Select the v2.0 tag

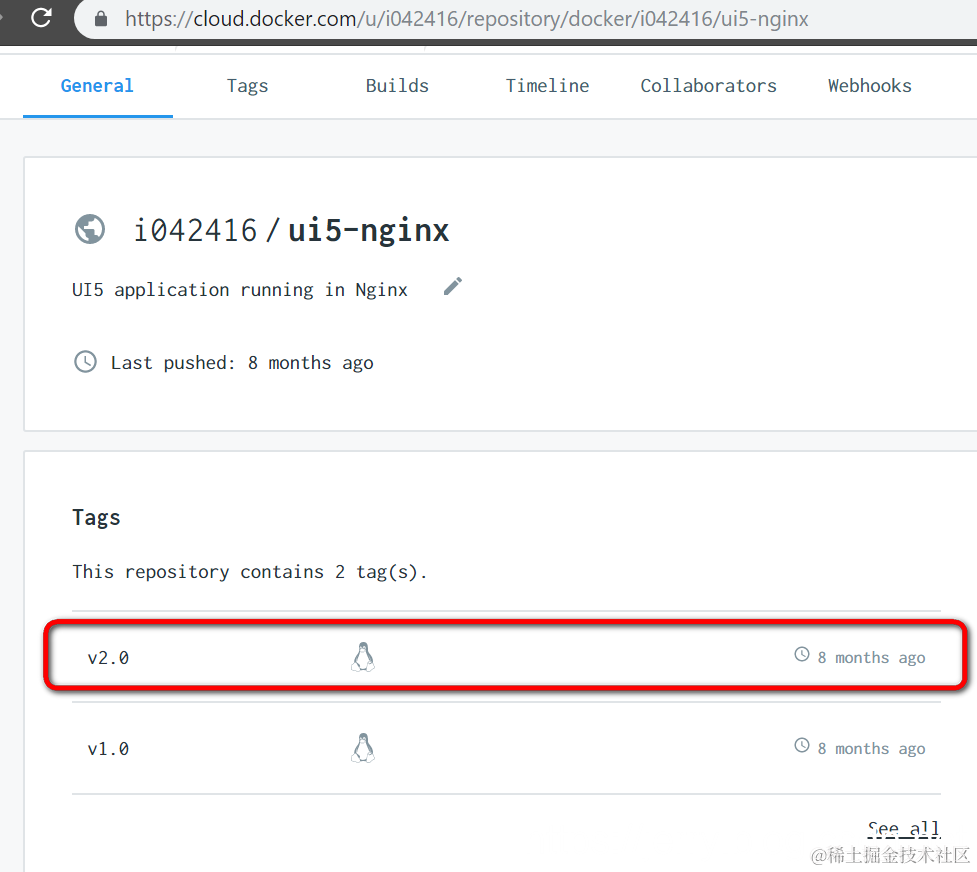pos(108,658)
